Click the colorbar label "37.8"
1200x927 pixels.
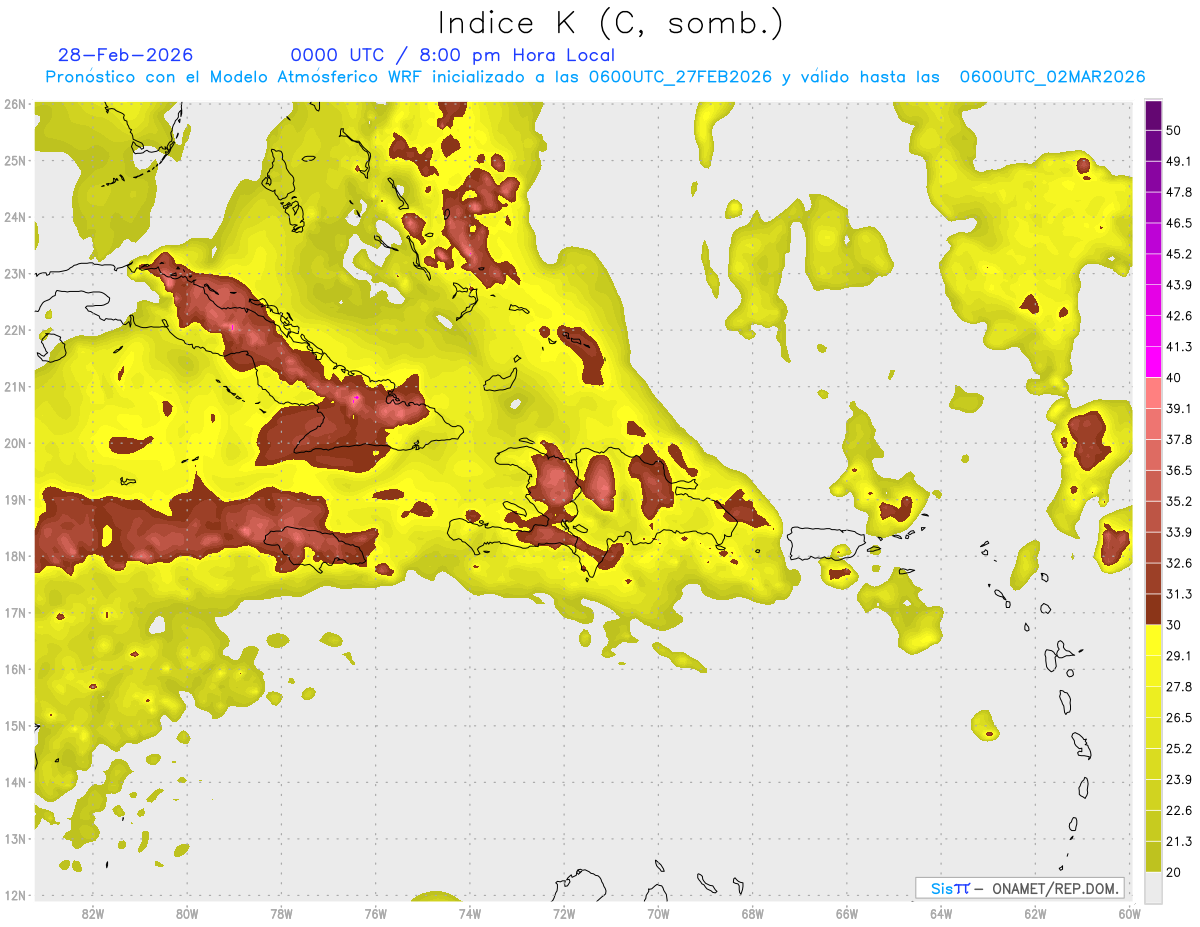point(1179,440)
